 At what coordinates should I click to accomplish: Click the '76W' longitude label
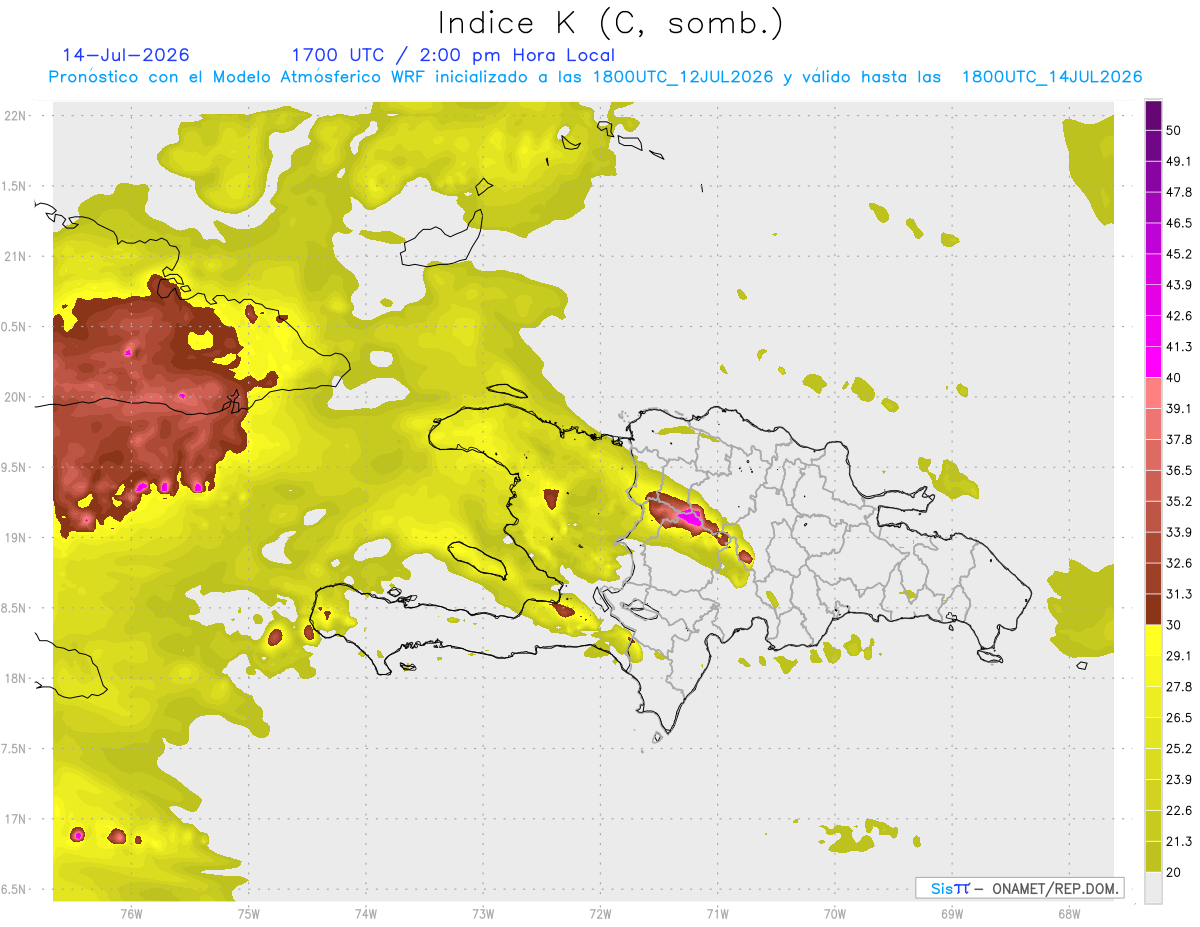(x=131, y=913)
